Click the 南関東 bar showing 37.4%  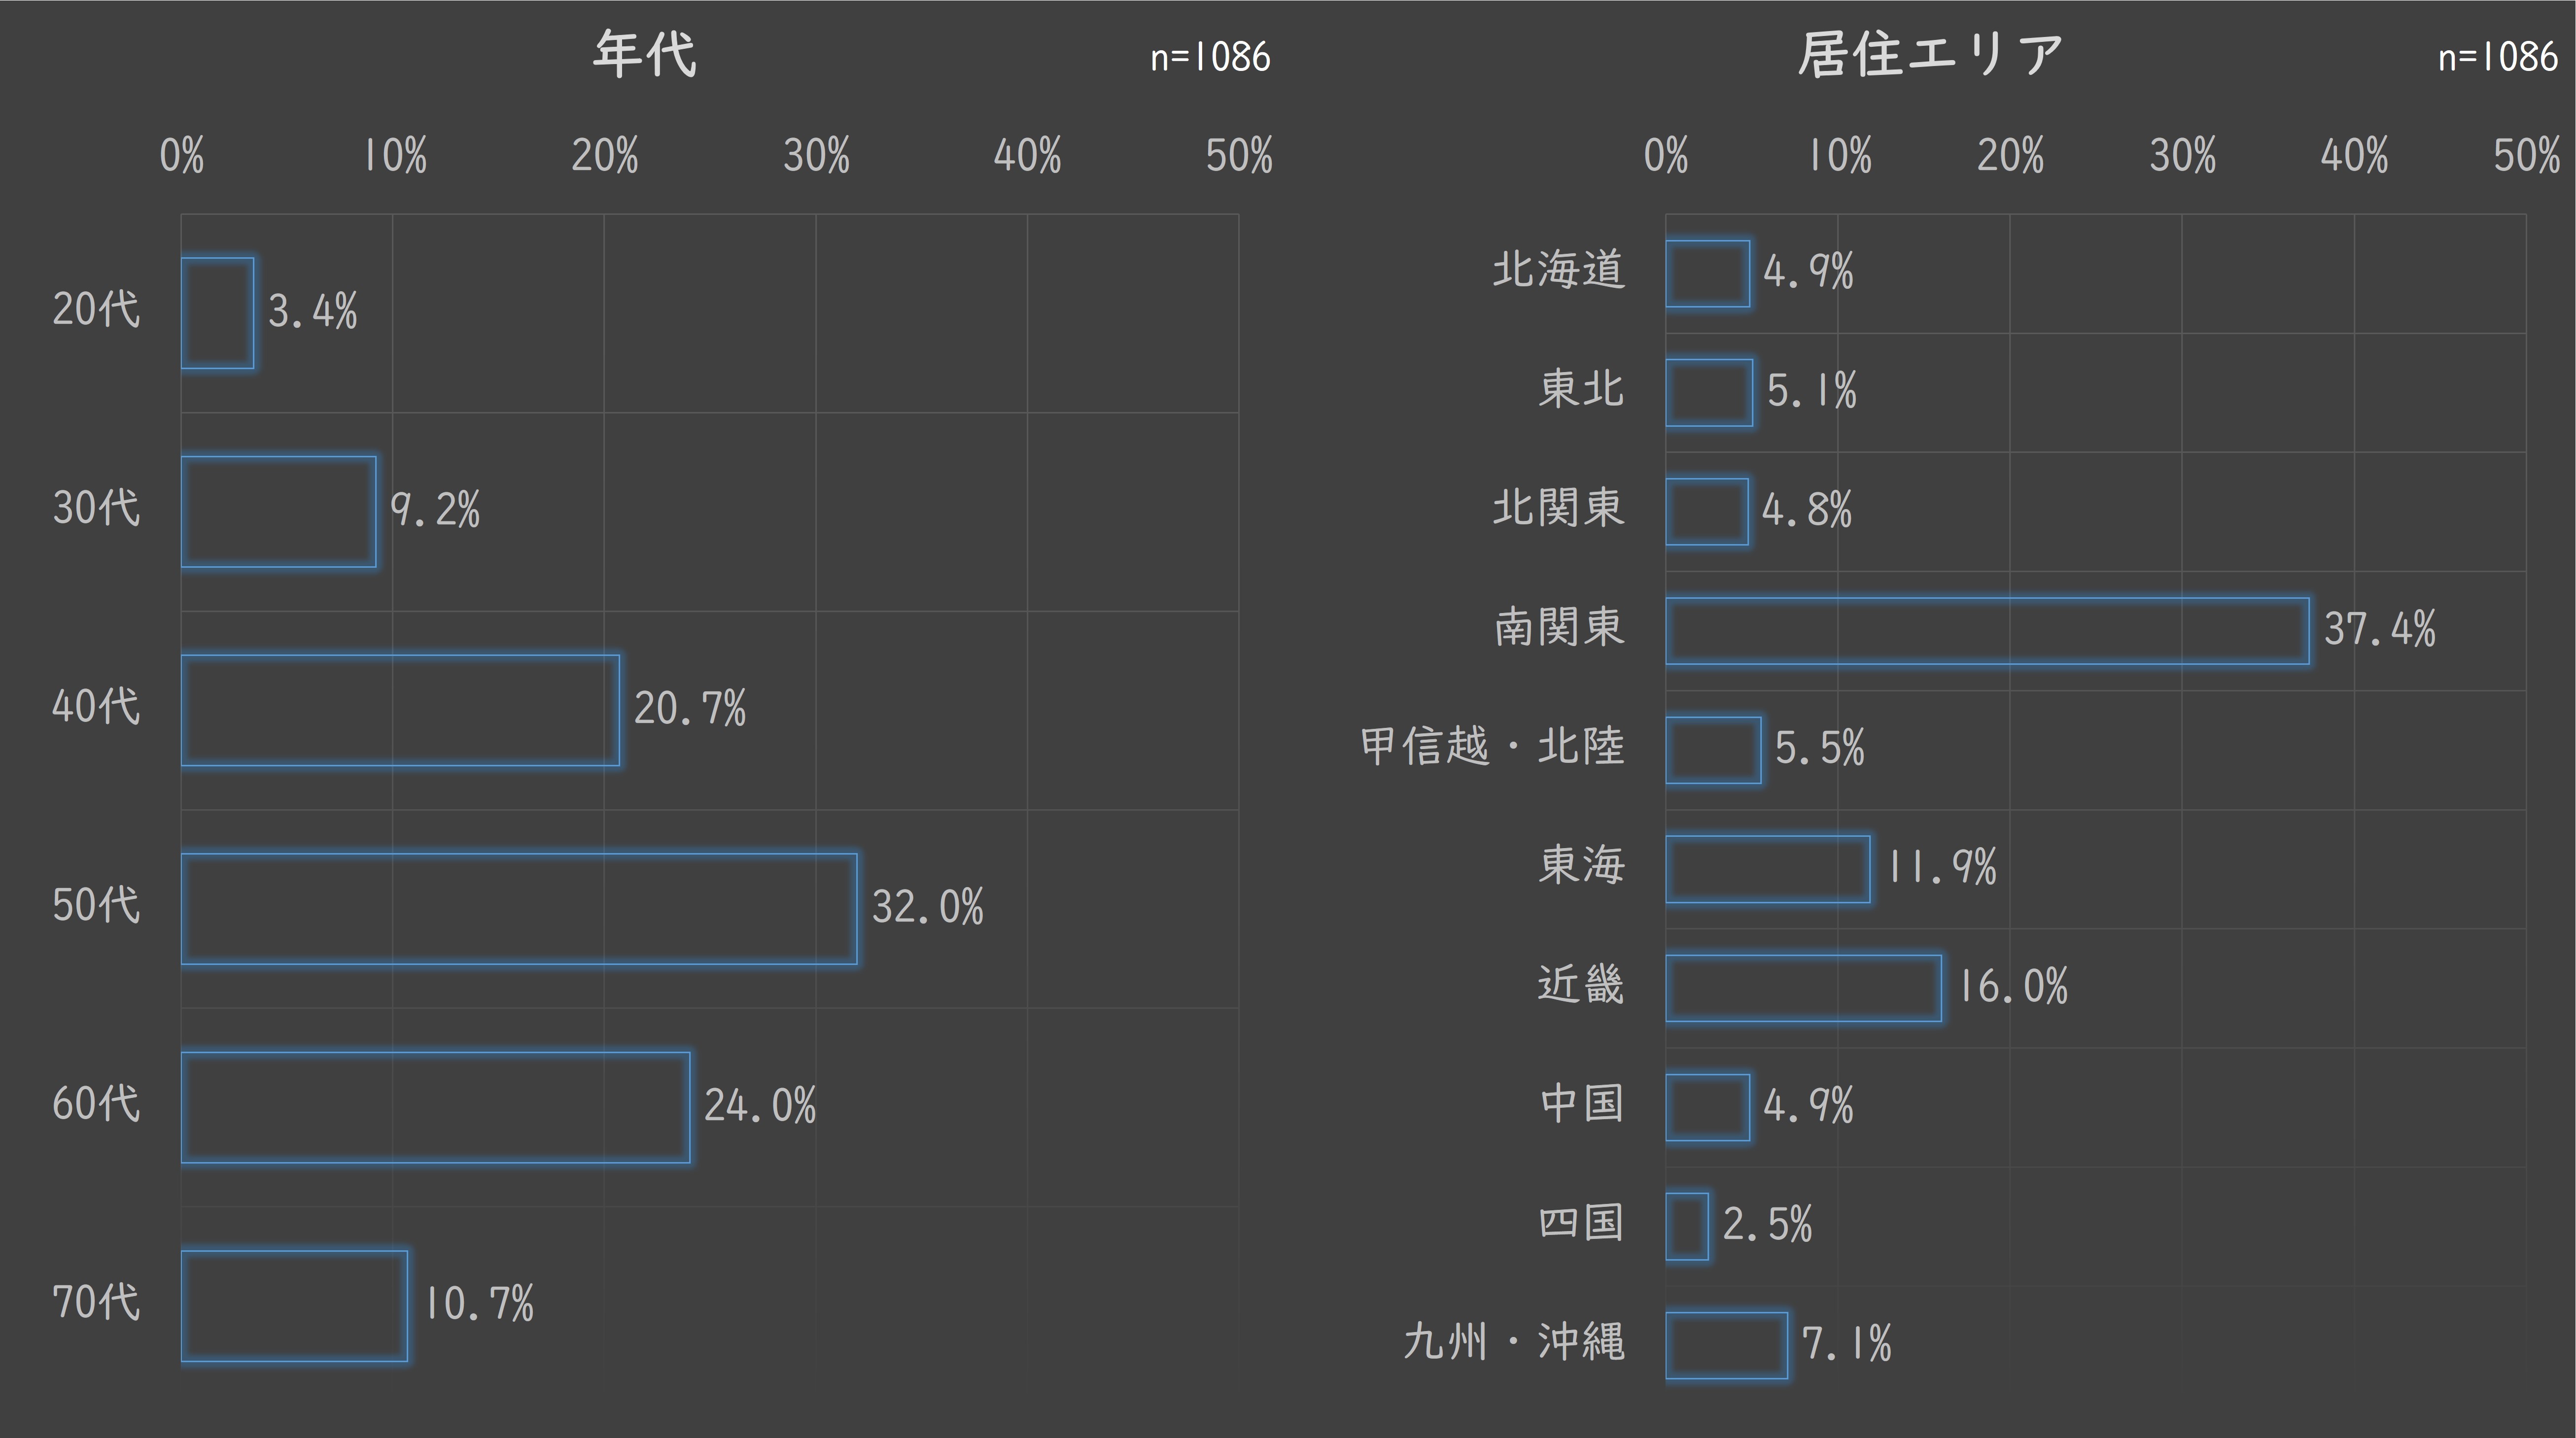tap(1987, 631)
